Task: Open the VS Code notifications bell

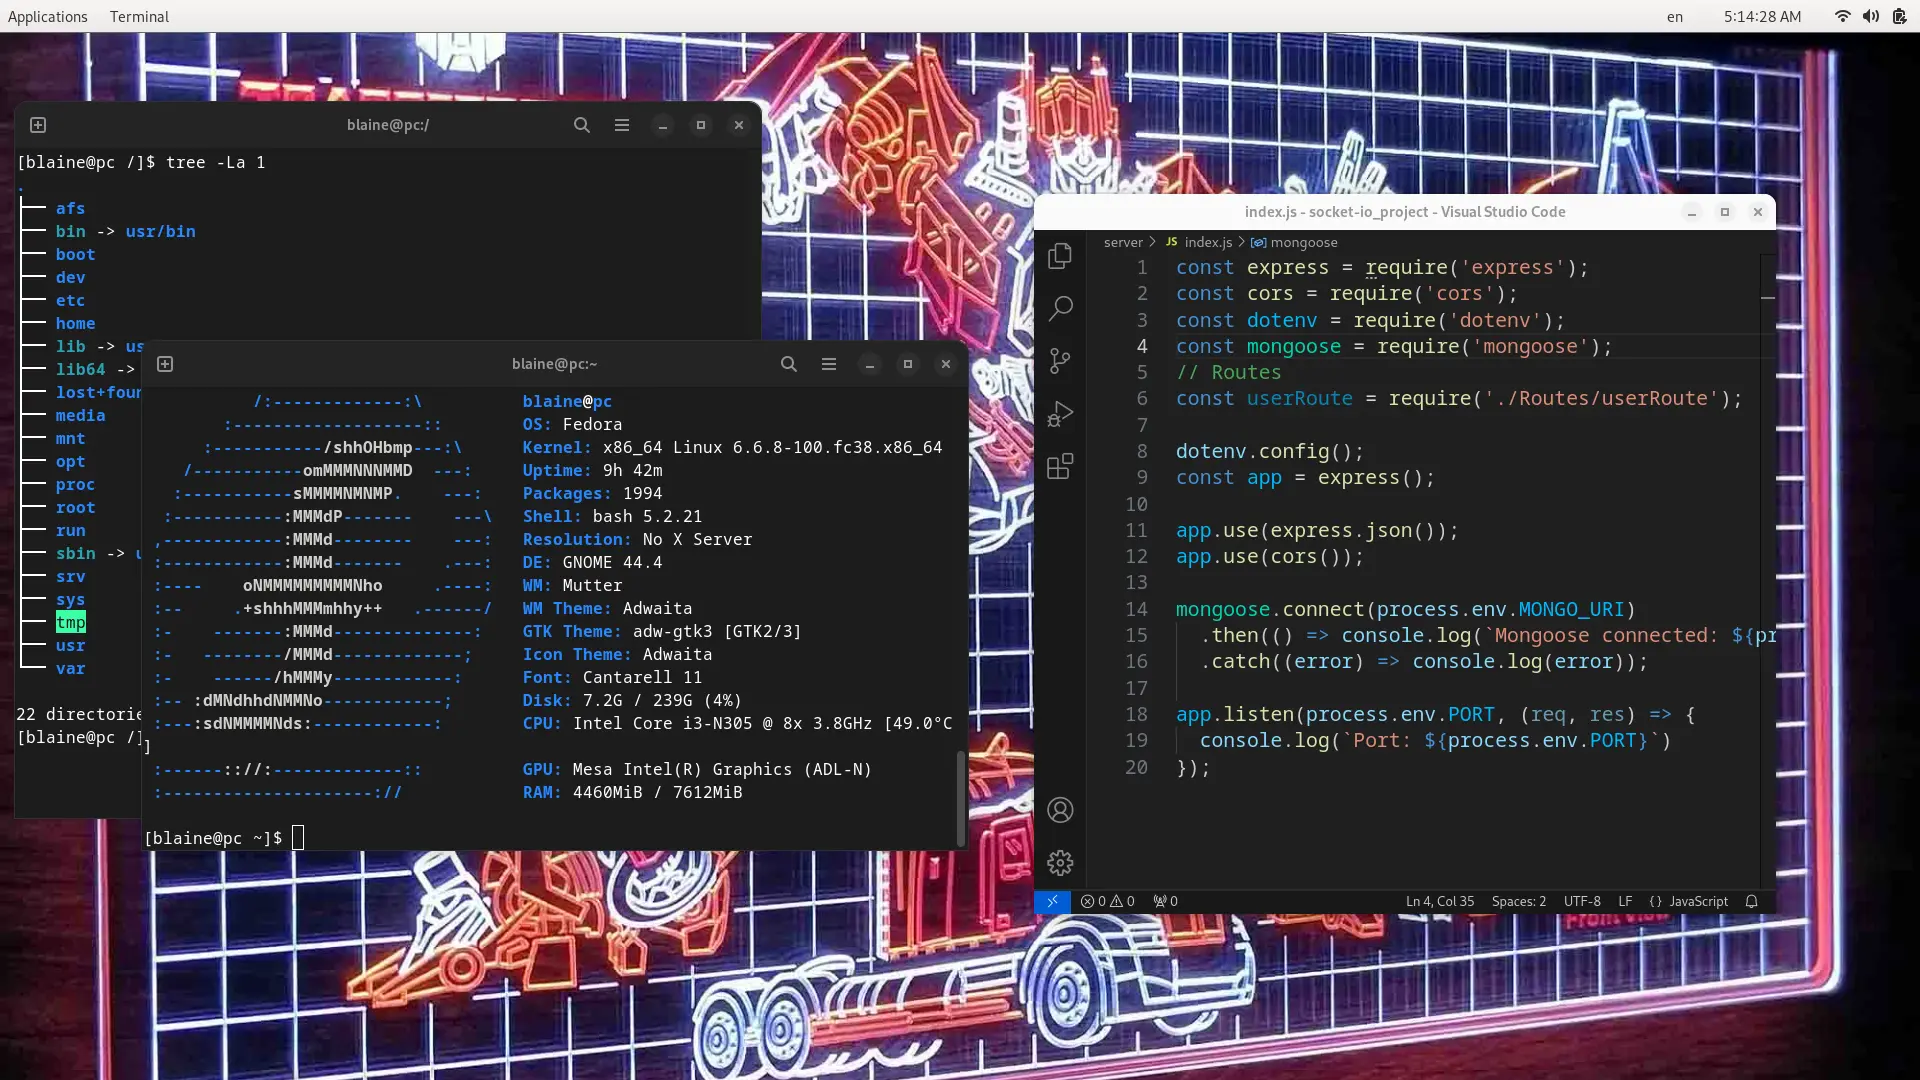Action: pos(1751,901)
